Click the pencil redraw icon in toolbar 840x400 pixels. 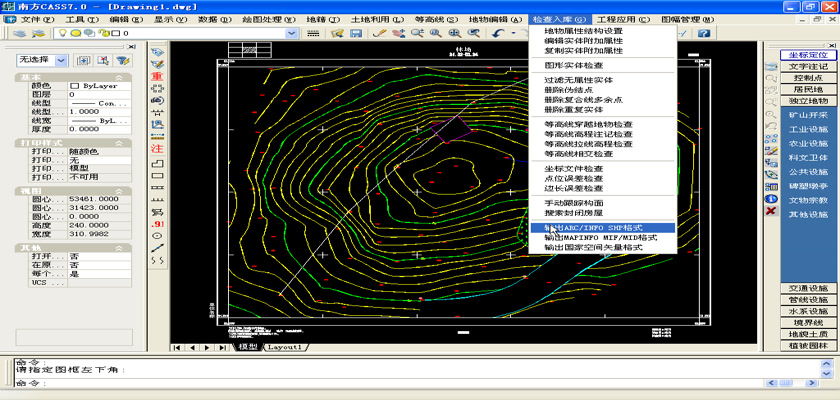379,33
